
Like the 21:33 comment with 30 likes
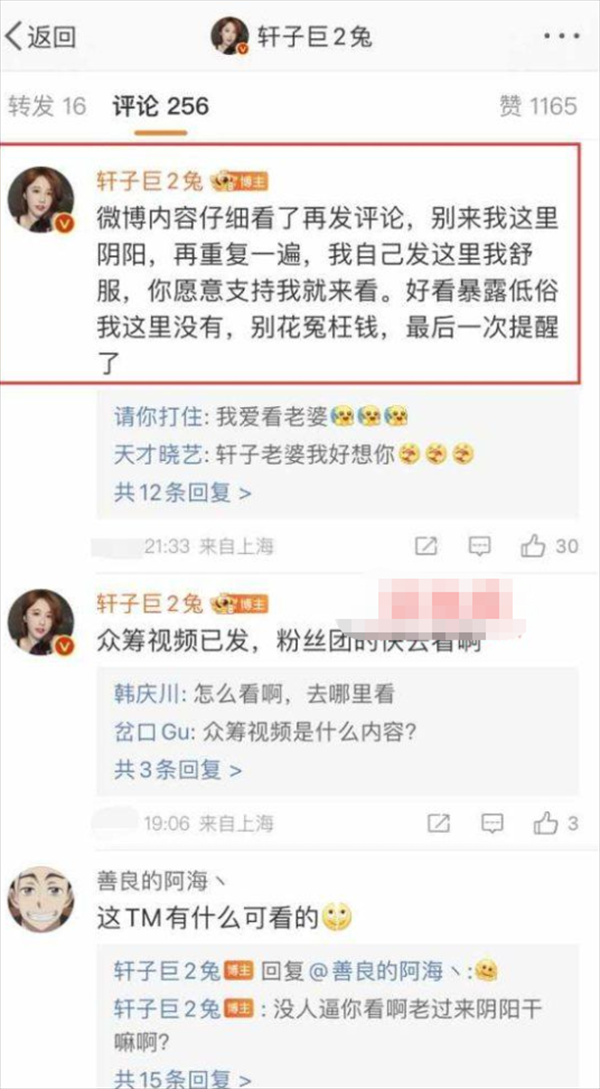pyautogui.click(x=549, y=546)
